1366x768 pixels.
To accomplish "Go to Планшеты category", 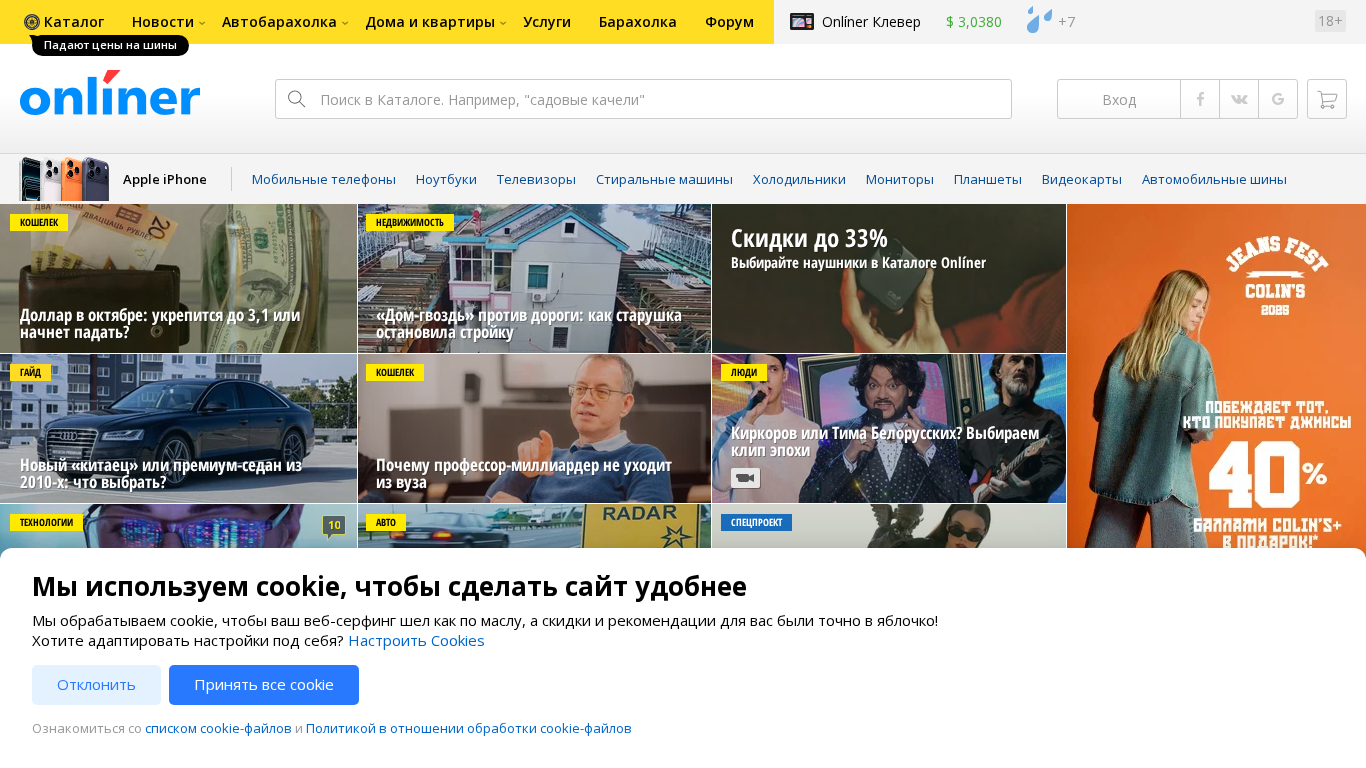I will [988, 179].
